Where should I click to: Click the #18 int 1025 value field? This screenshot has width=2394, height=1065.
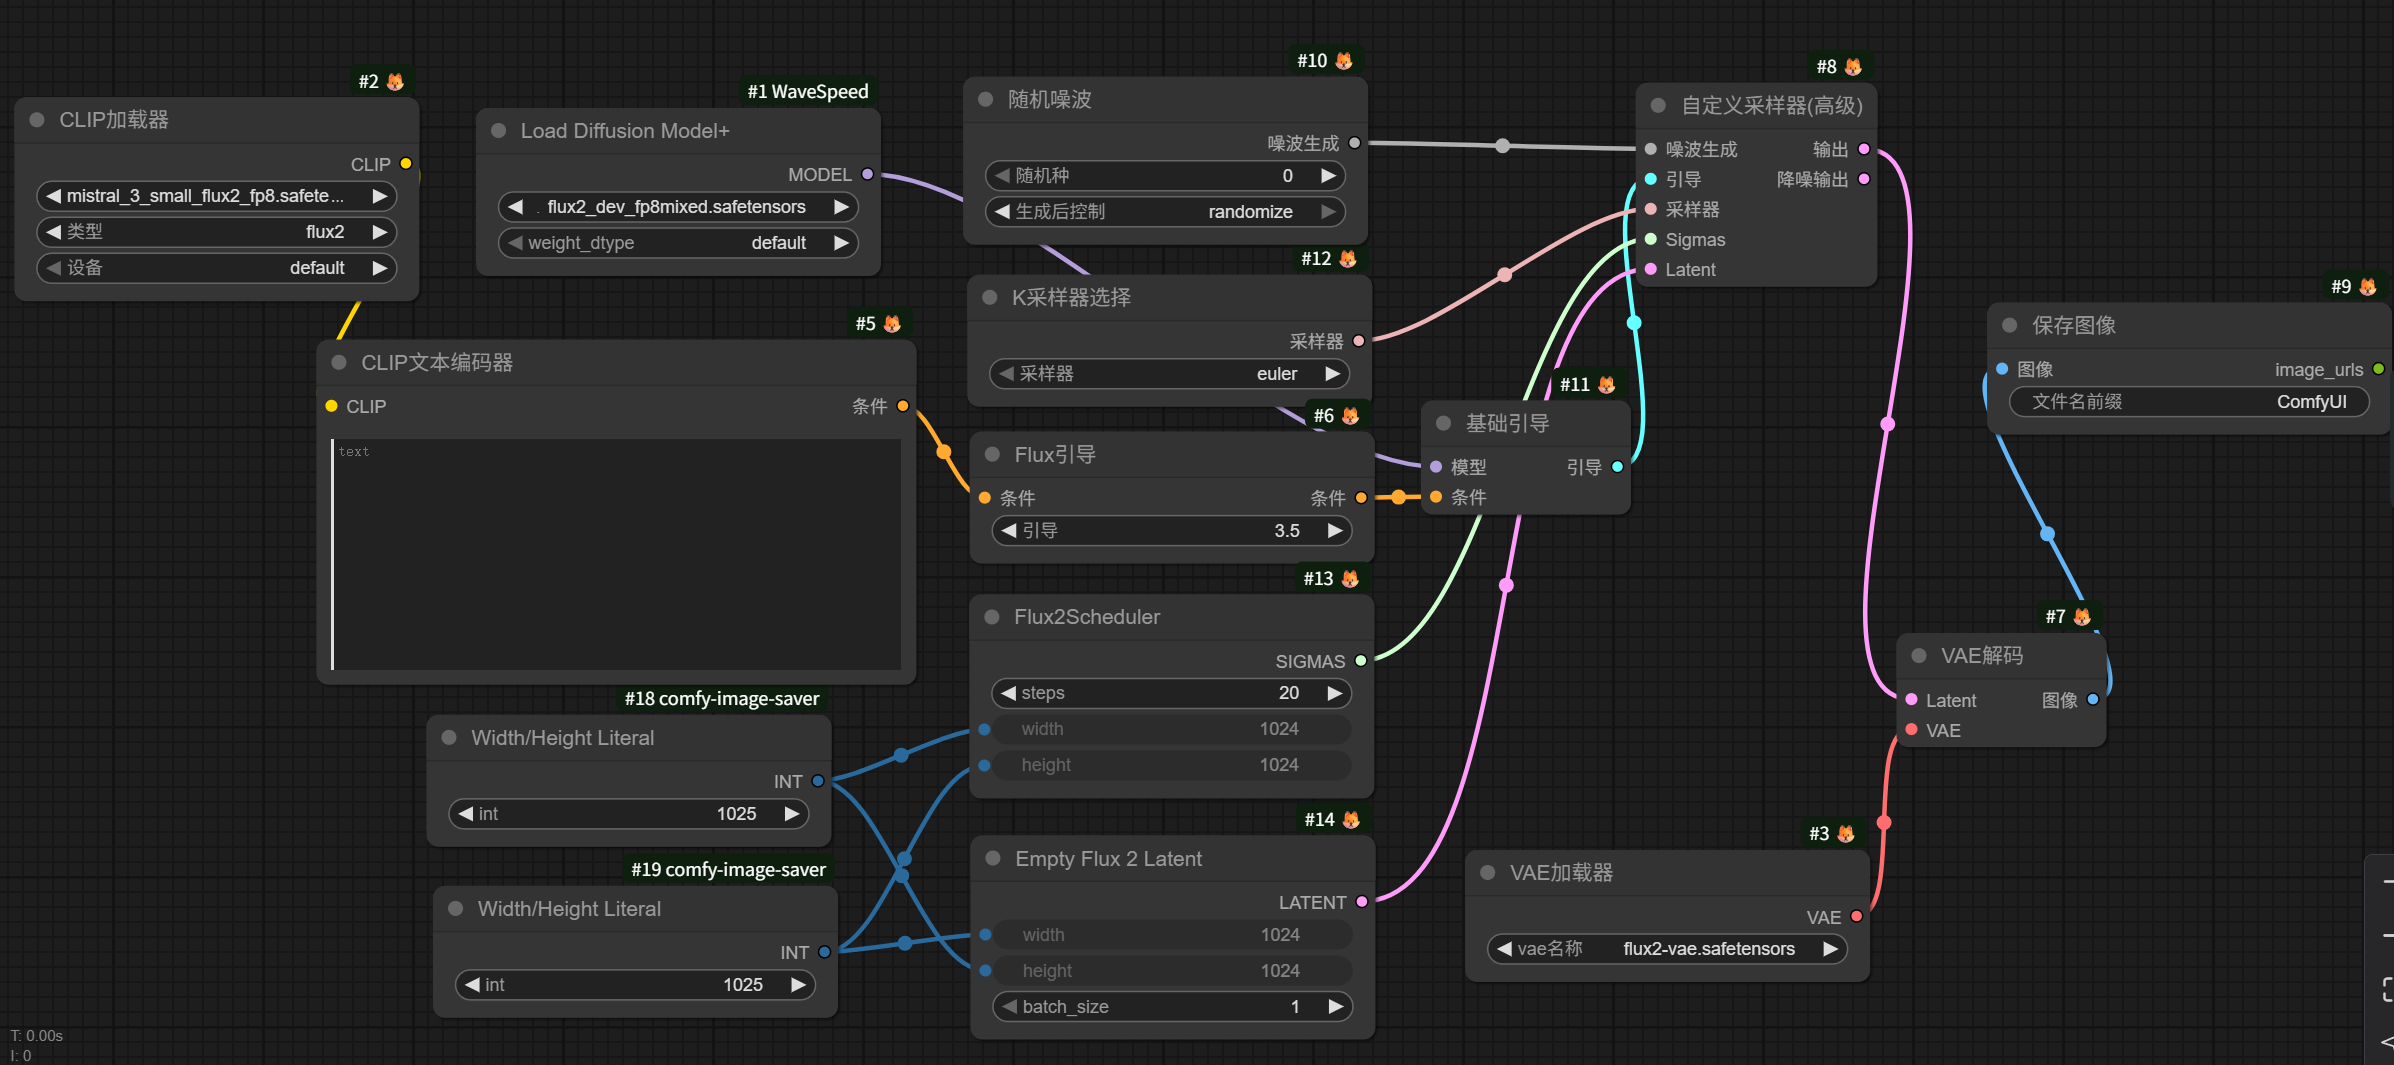pyautogui.click(x=629, y=814)
